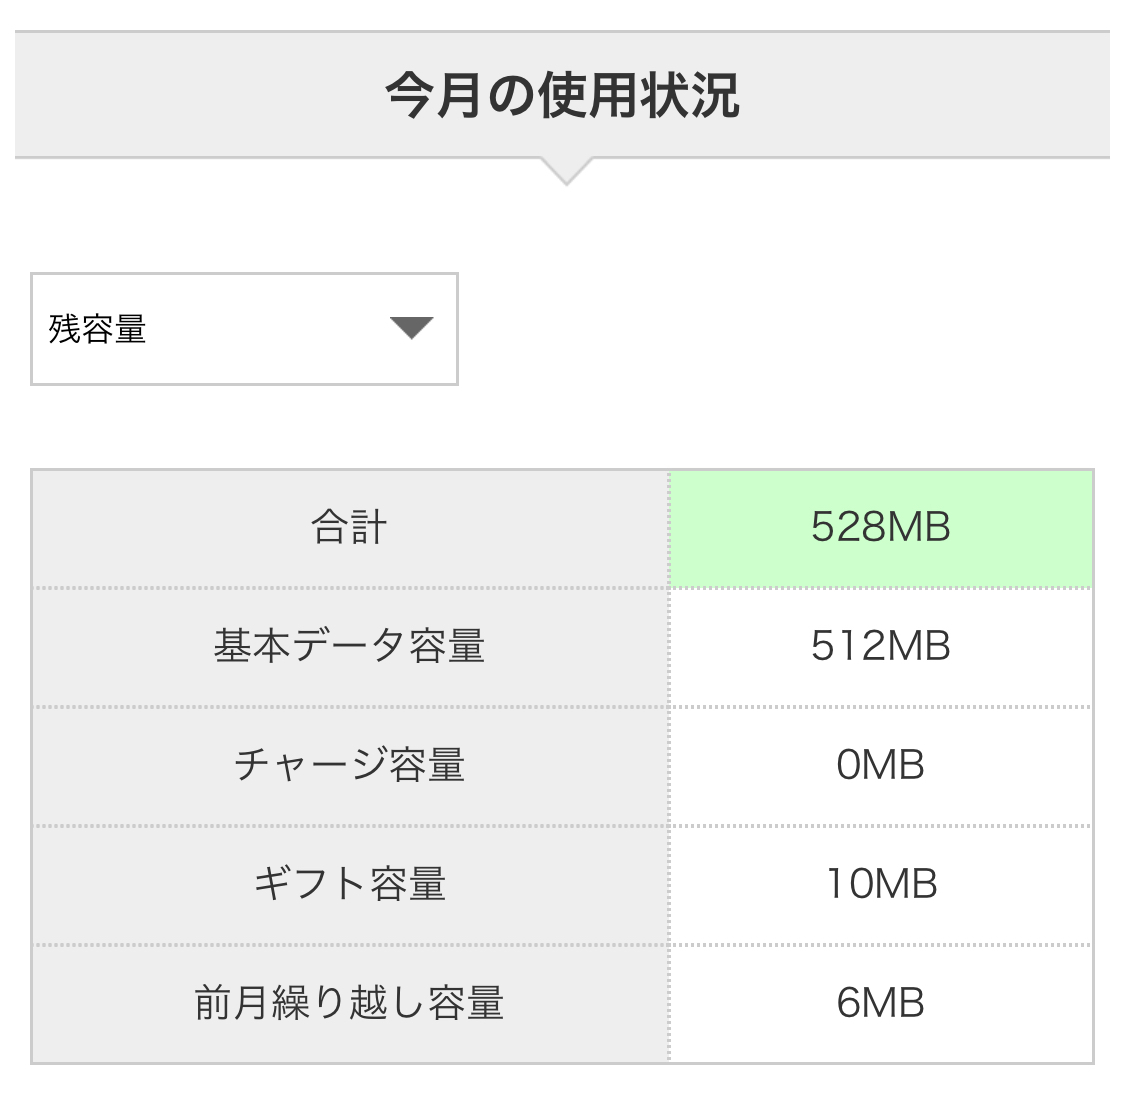1125x1106 pixels.
Task: Click the 残容量 text in the select box
Action: coord(98,329)
